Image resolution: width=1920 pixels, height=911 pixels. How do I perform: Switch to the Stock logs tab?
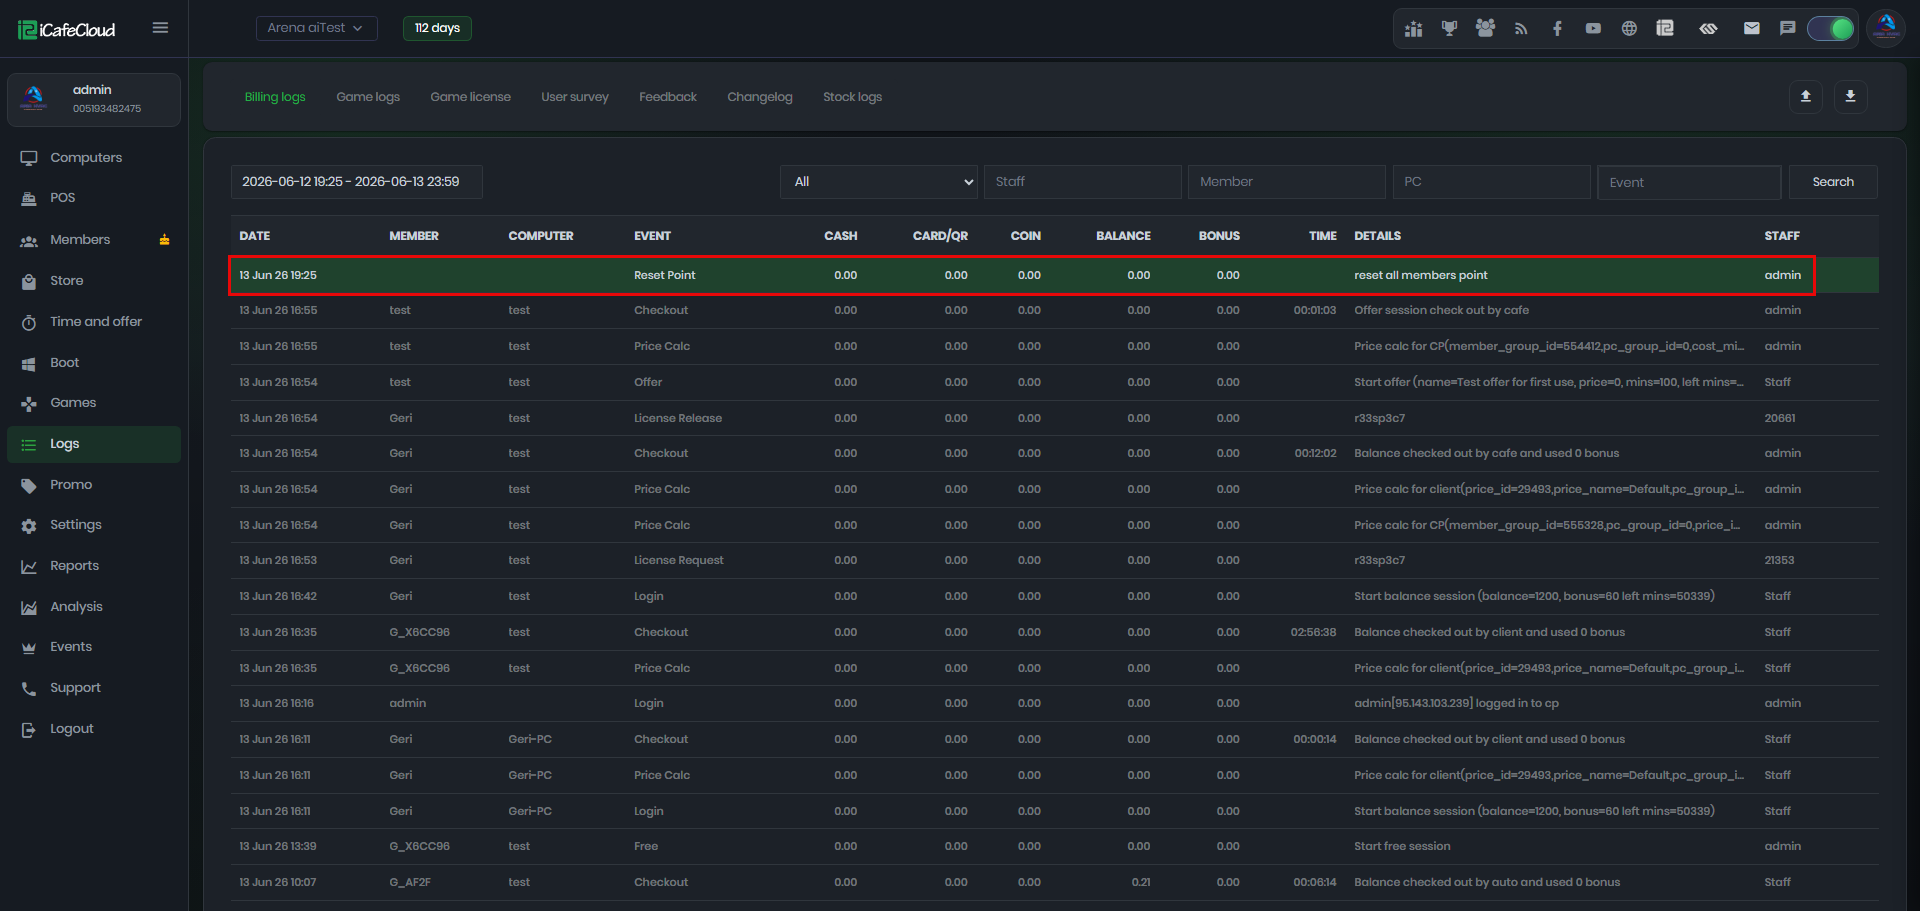click(x=852, y=97)
